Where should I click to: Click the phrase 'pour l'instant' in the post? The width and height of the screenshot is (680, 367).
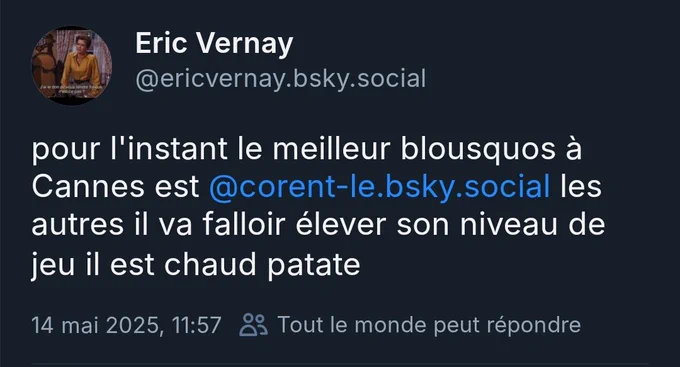(x=130, y=149)
